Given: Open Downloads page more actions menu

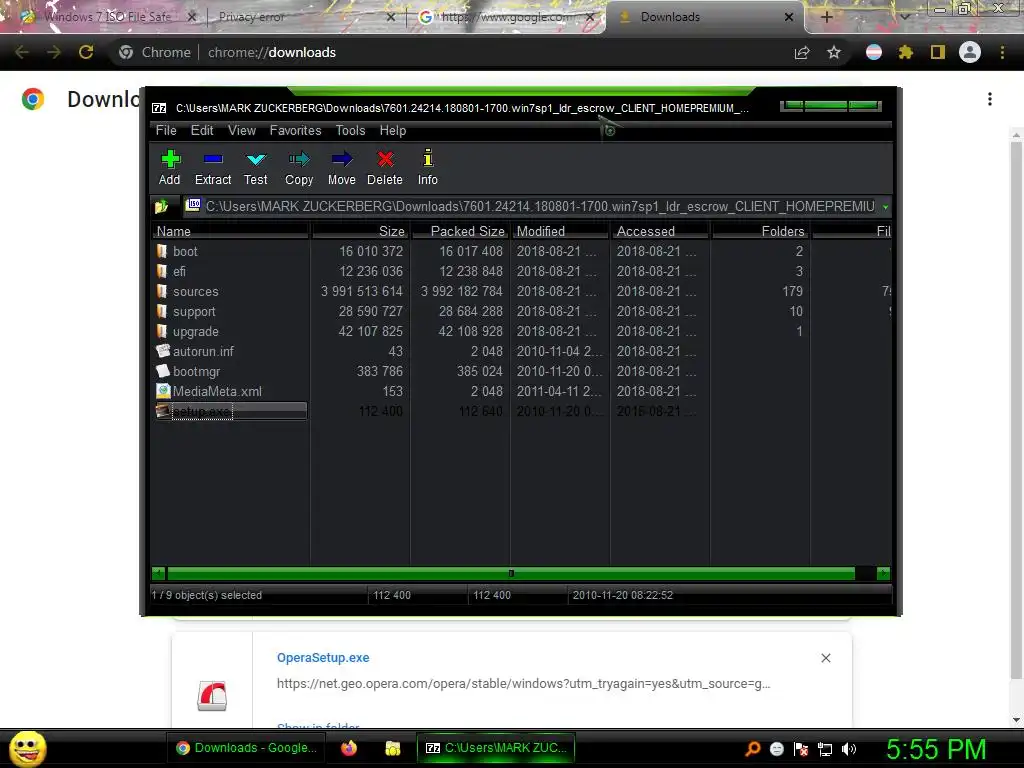Looking at the screenshot, I should pos(990,99).
